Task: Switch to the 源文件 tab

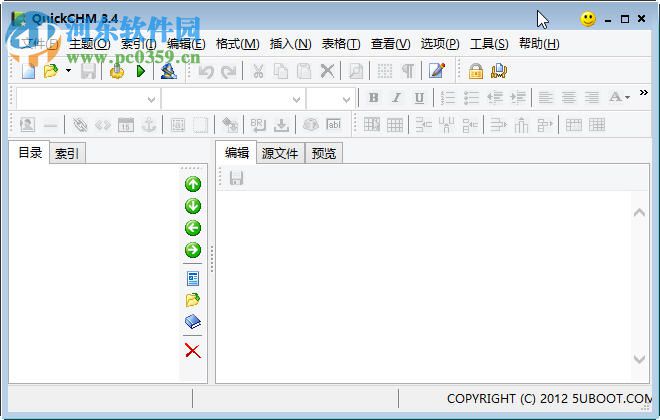Action: (x=280, y=154)
